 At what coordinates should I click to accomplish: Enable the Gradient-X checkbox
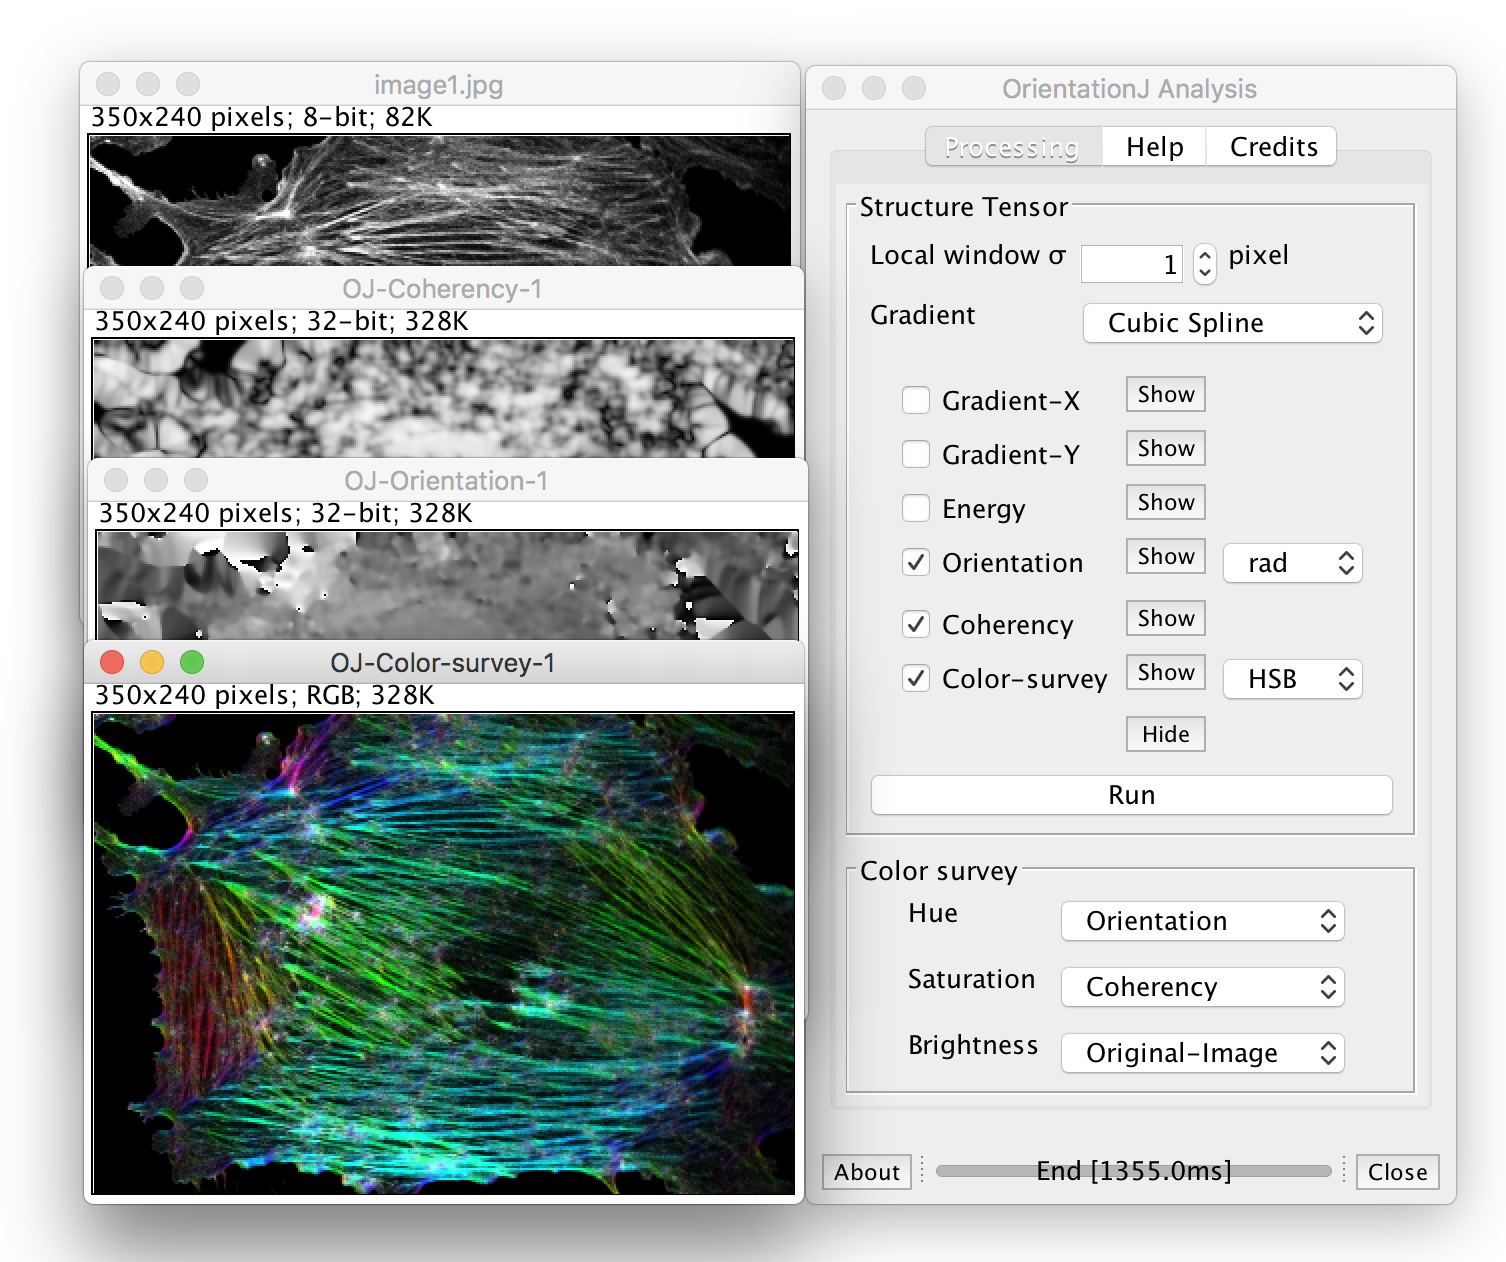point(915,400)
